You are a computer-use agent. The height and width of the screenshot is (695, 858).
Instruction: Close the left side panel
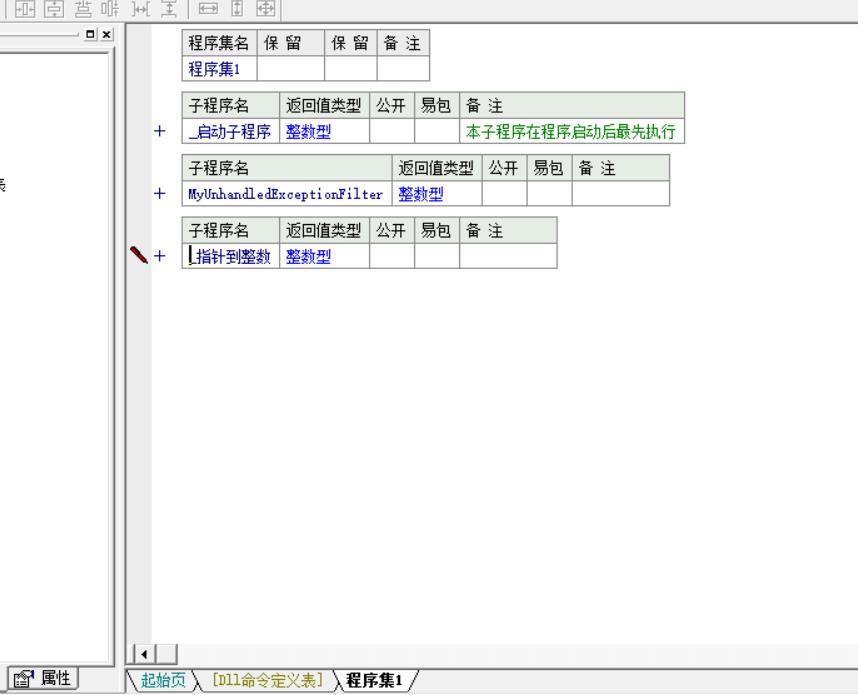[x=107, y=34]
